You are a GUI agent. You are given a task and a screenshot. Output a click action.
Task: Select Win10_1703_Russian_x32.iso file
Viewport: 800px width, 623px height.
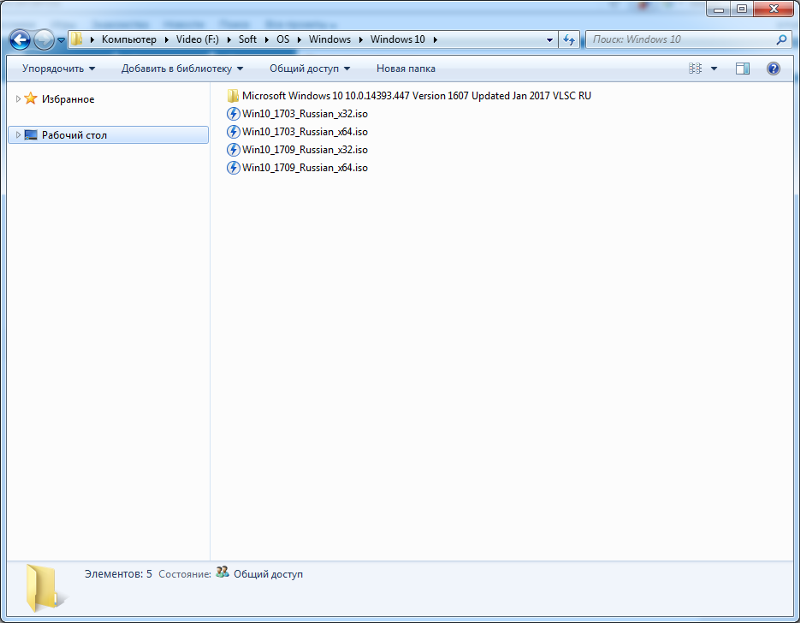coord(305,114)
